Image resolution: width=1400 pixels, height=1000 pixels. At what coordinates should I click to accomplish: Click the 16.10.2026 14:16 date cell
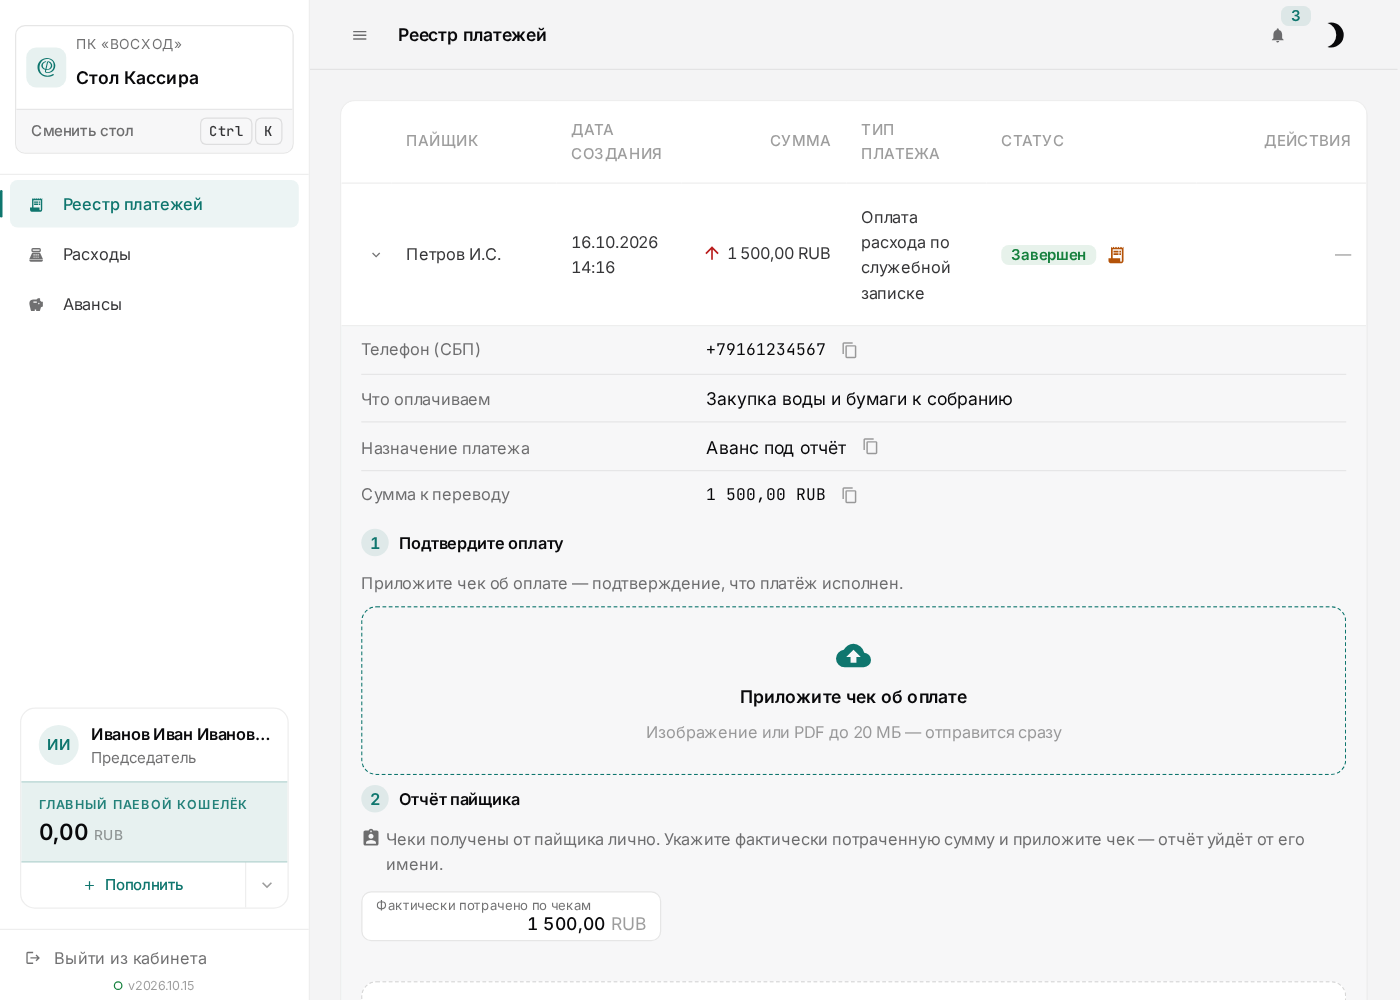tap(615, 255)
